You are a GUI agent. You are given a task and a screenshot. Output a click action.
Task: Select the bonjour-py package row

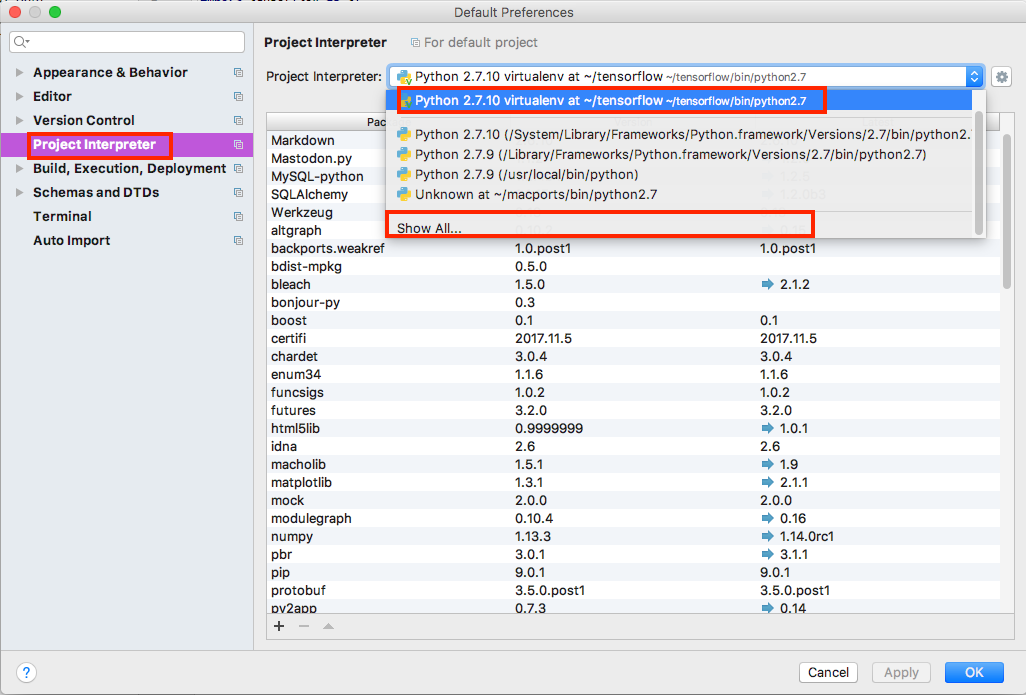pos(633,302)
